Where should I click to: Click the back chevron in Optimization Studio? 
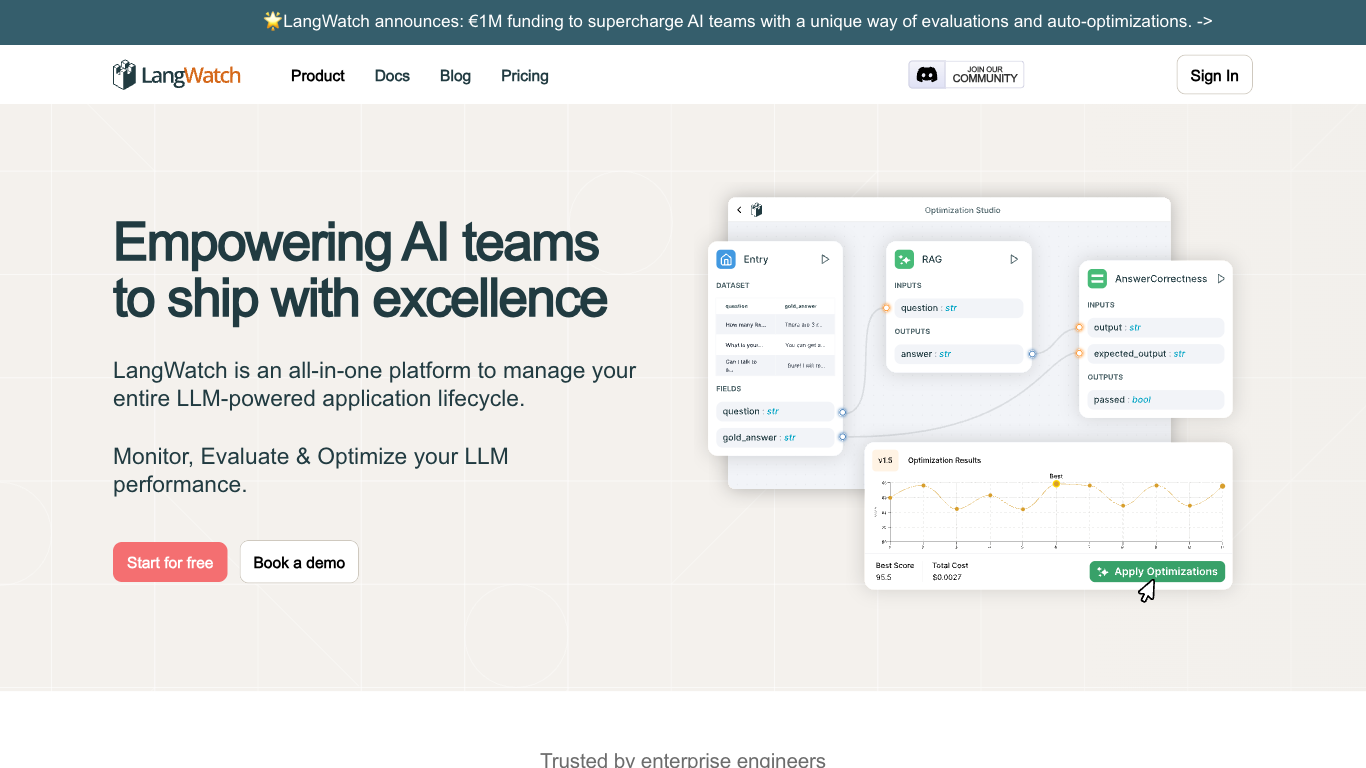click(740, 210)
